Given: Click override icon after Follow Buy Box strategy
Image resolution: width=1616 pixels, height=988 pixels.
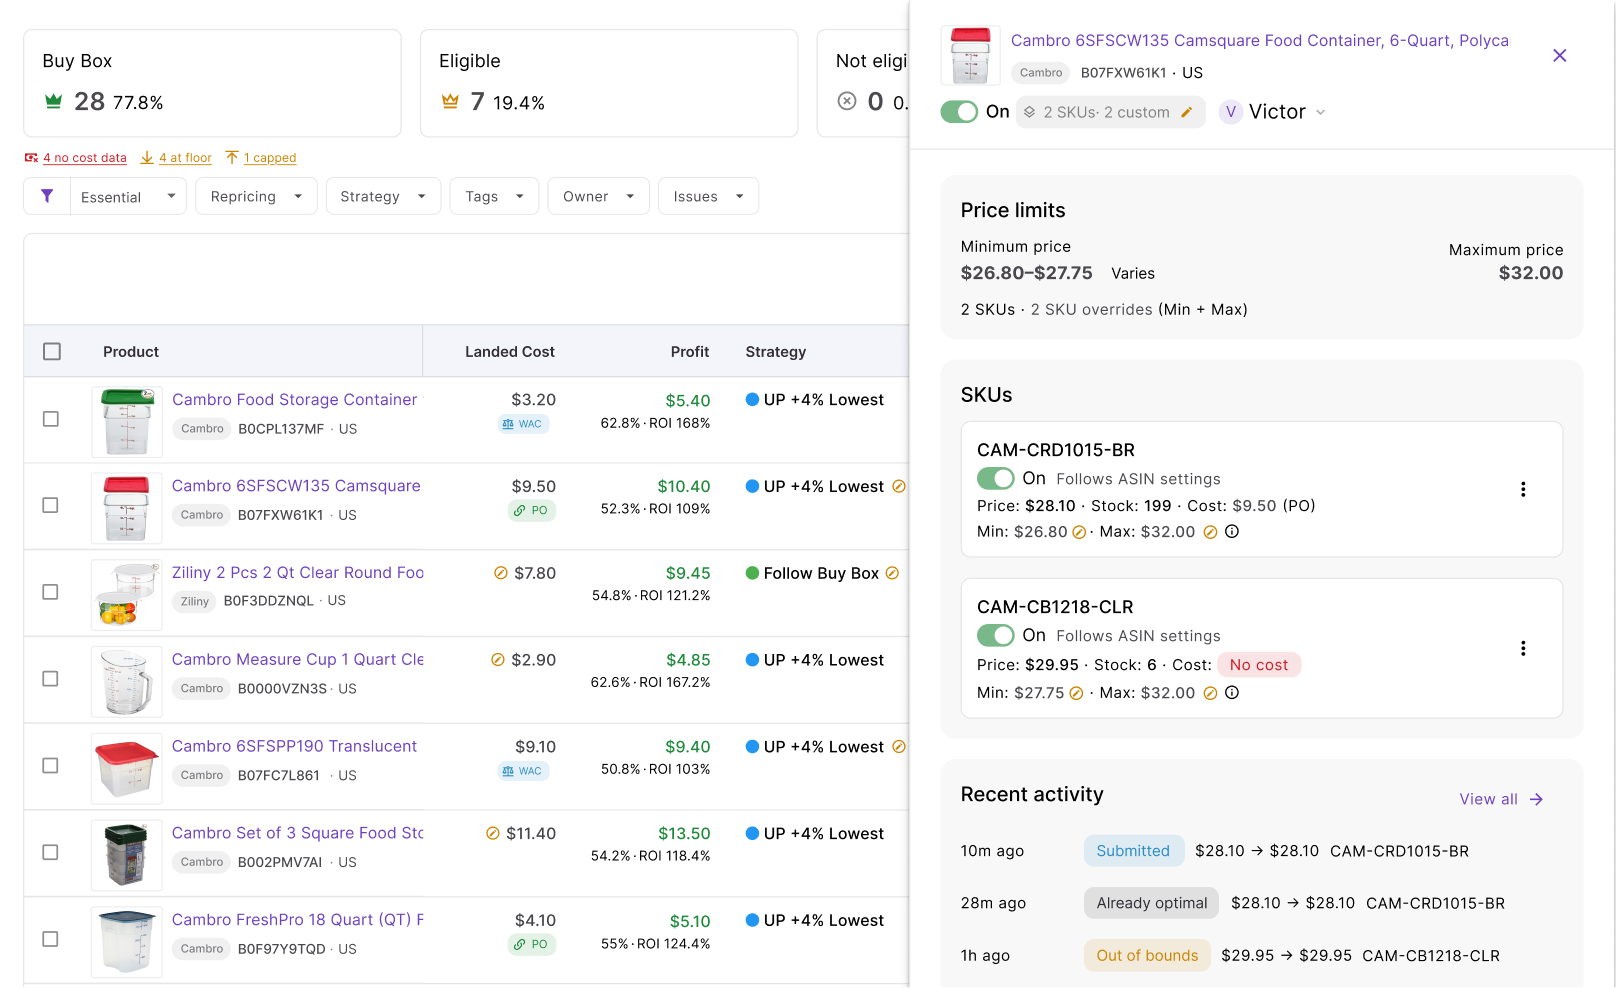Looking at the screenshot, I should coord(892,573).
